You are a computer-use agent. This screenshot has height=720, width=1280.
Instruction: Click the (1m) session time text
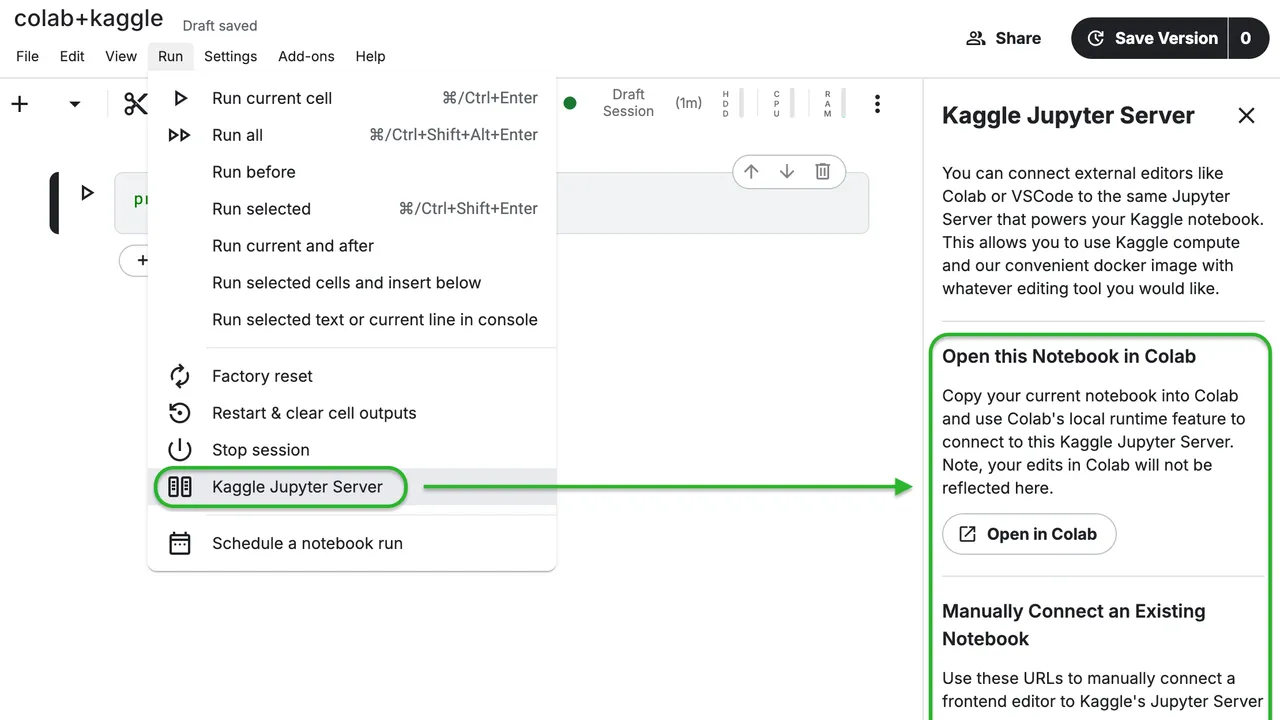click(688, 103)
